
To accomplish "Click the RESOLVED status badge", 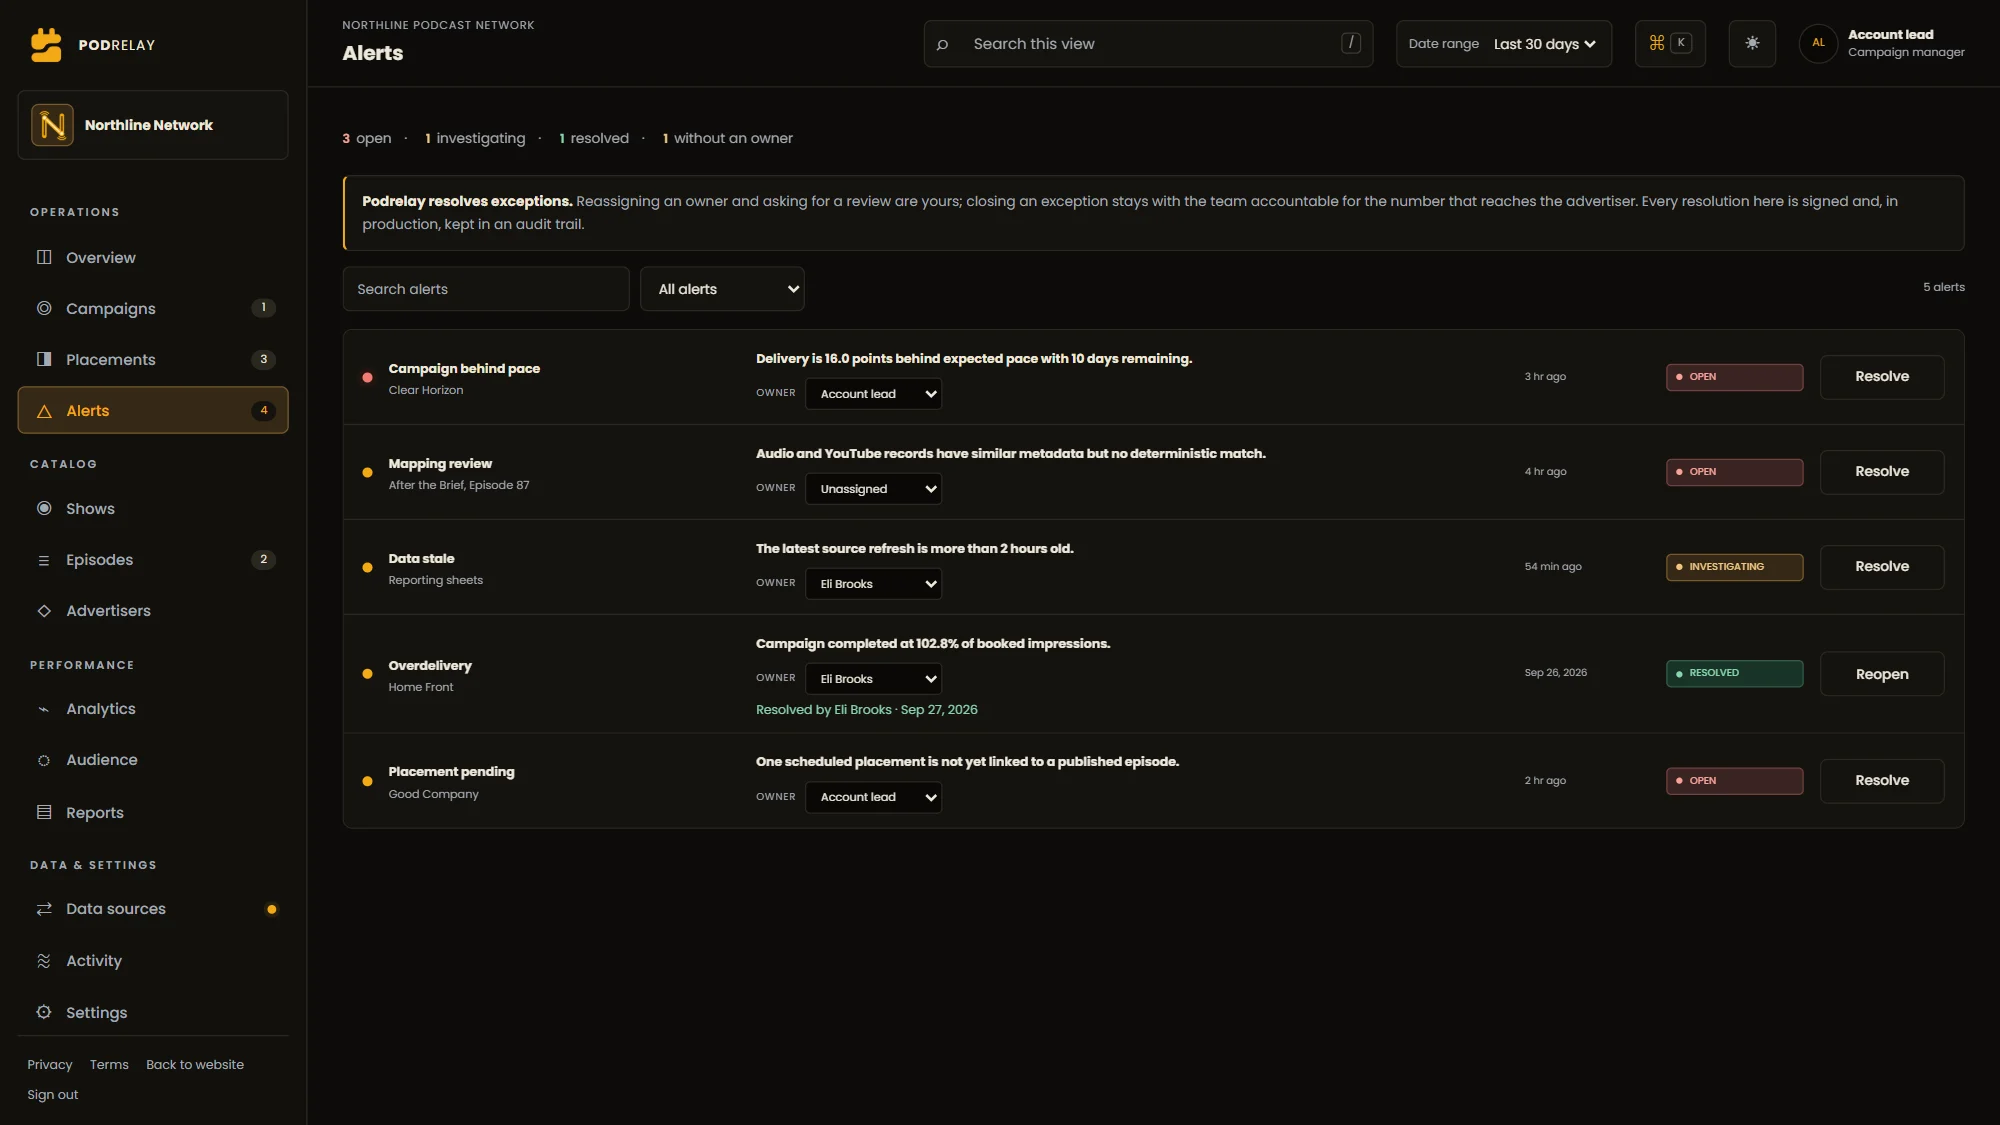I will pyautogui.click(x=1735, y=673).
